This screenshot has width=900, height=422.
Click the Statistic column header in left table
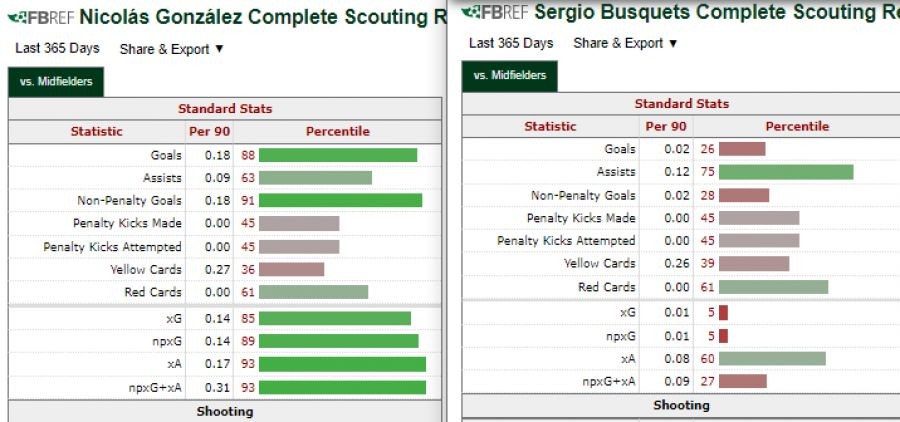point(96,132)
